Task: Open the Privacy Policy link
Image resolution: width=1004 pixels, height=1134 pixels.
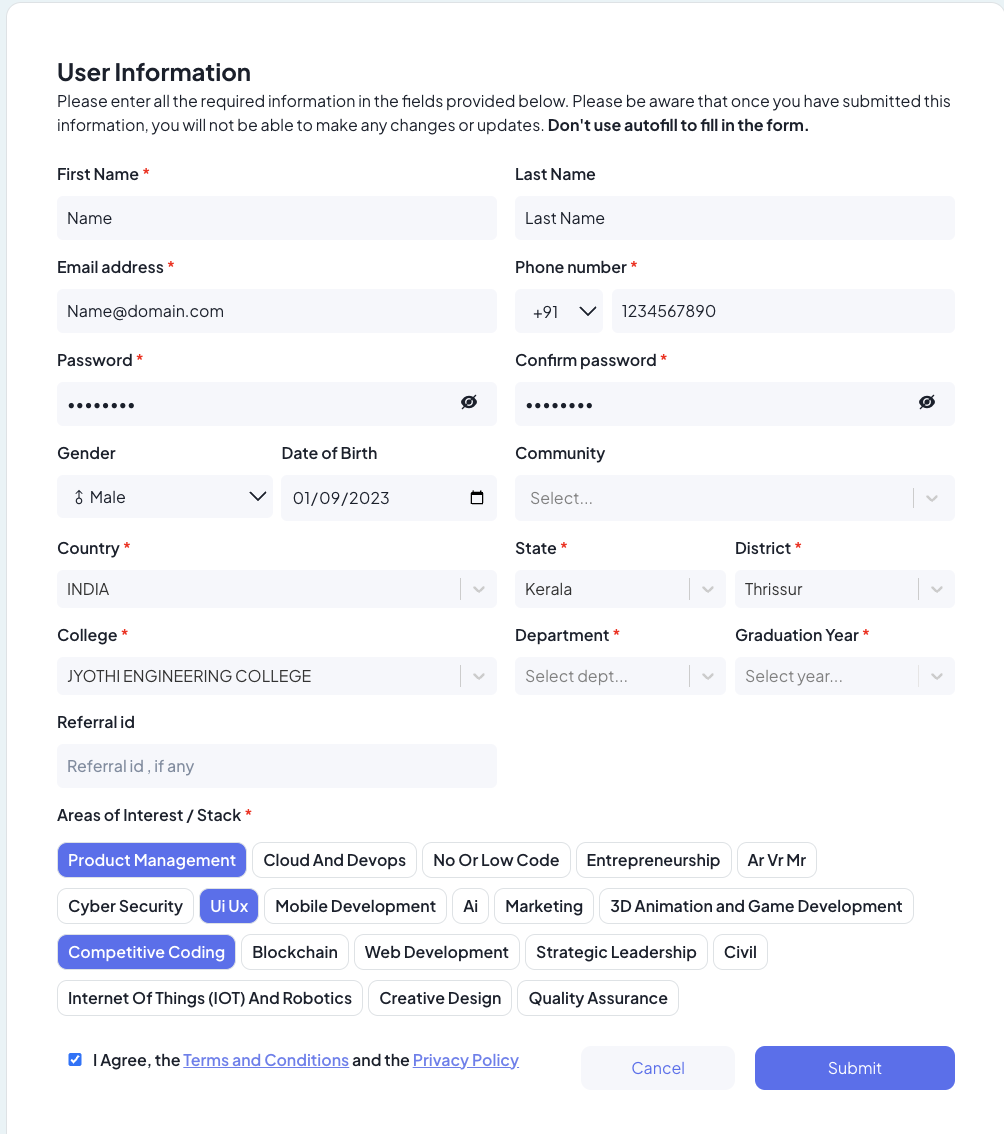Action: pyautogui.click(x=465, y=1060)
